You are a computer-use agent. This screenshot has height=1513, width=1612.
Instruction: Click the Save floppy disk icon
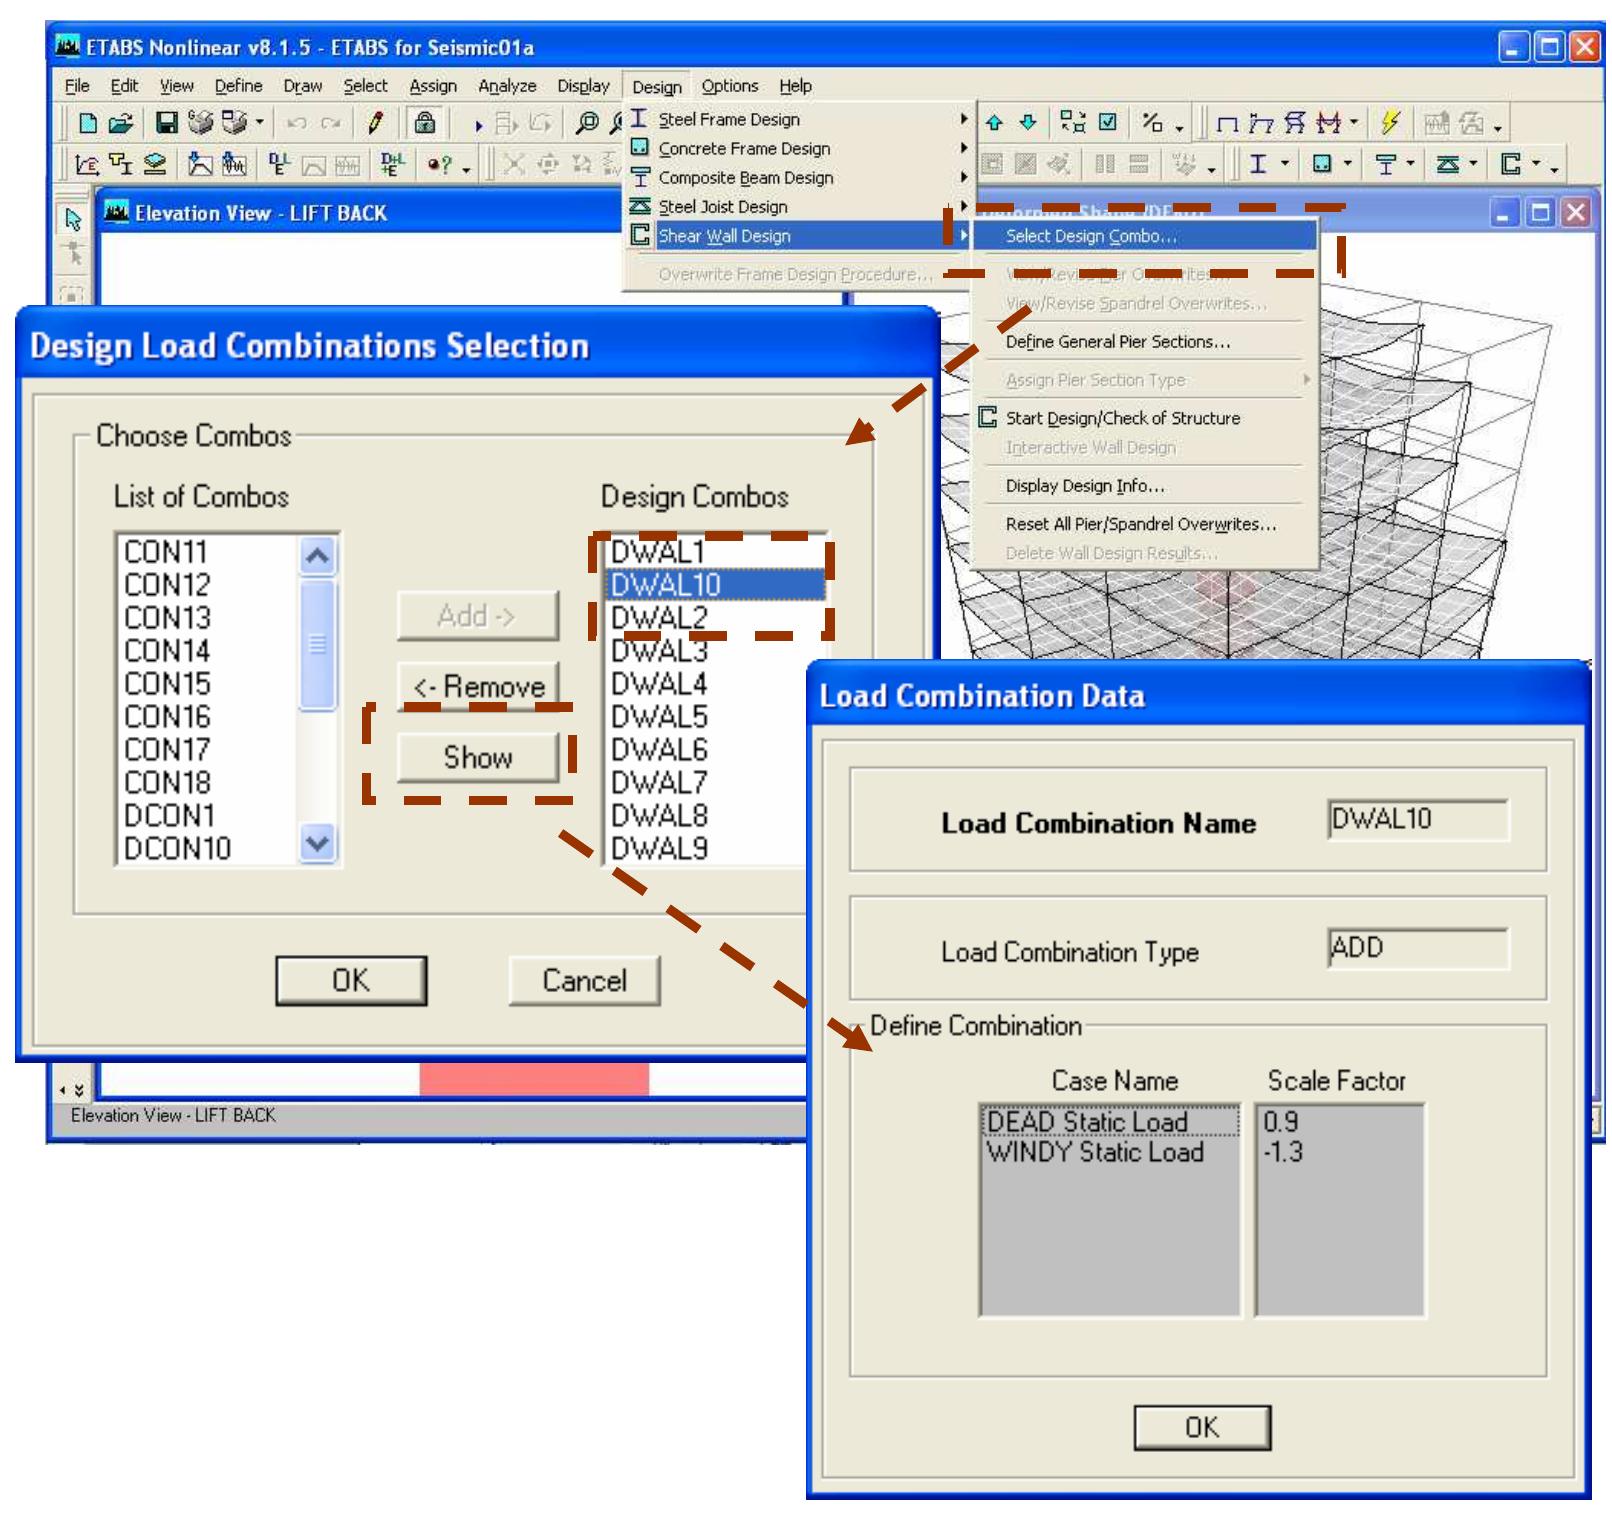click(167, 123)
